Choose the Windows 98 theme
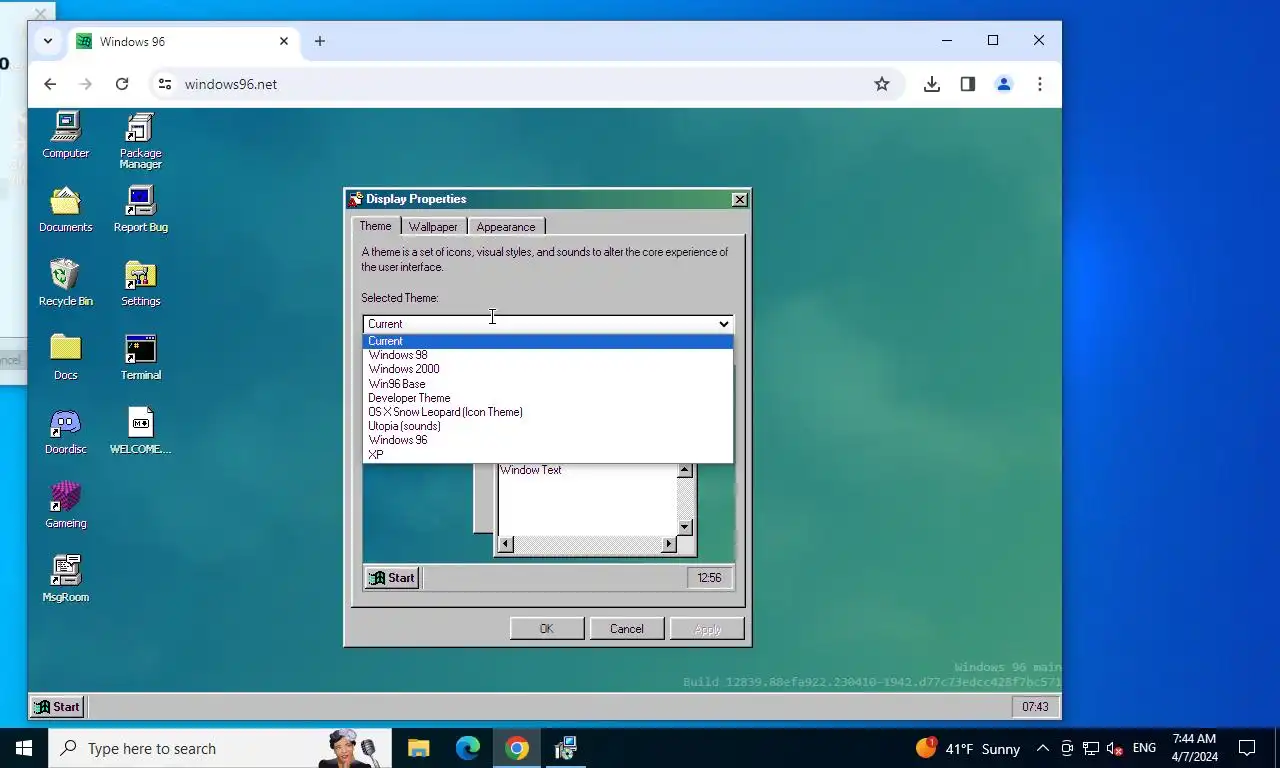Image resolution: width=1280 pixels, height=768 pixels. click(x=548, y=355)
